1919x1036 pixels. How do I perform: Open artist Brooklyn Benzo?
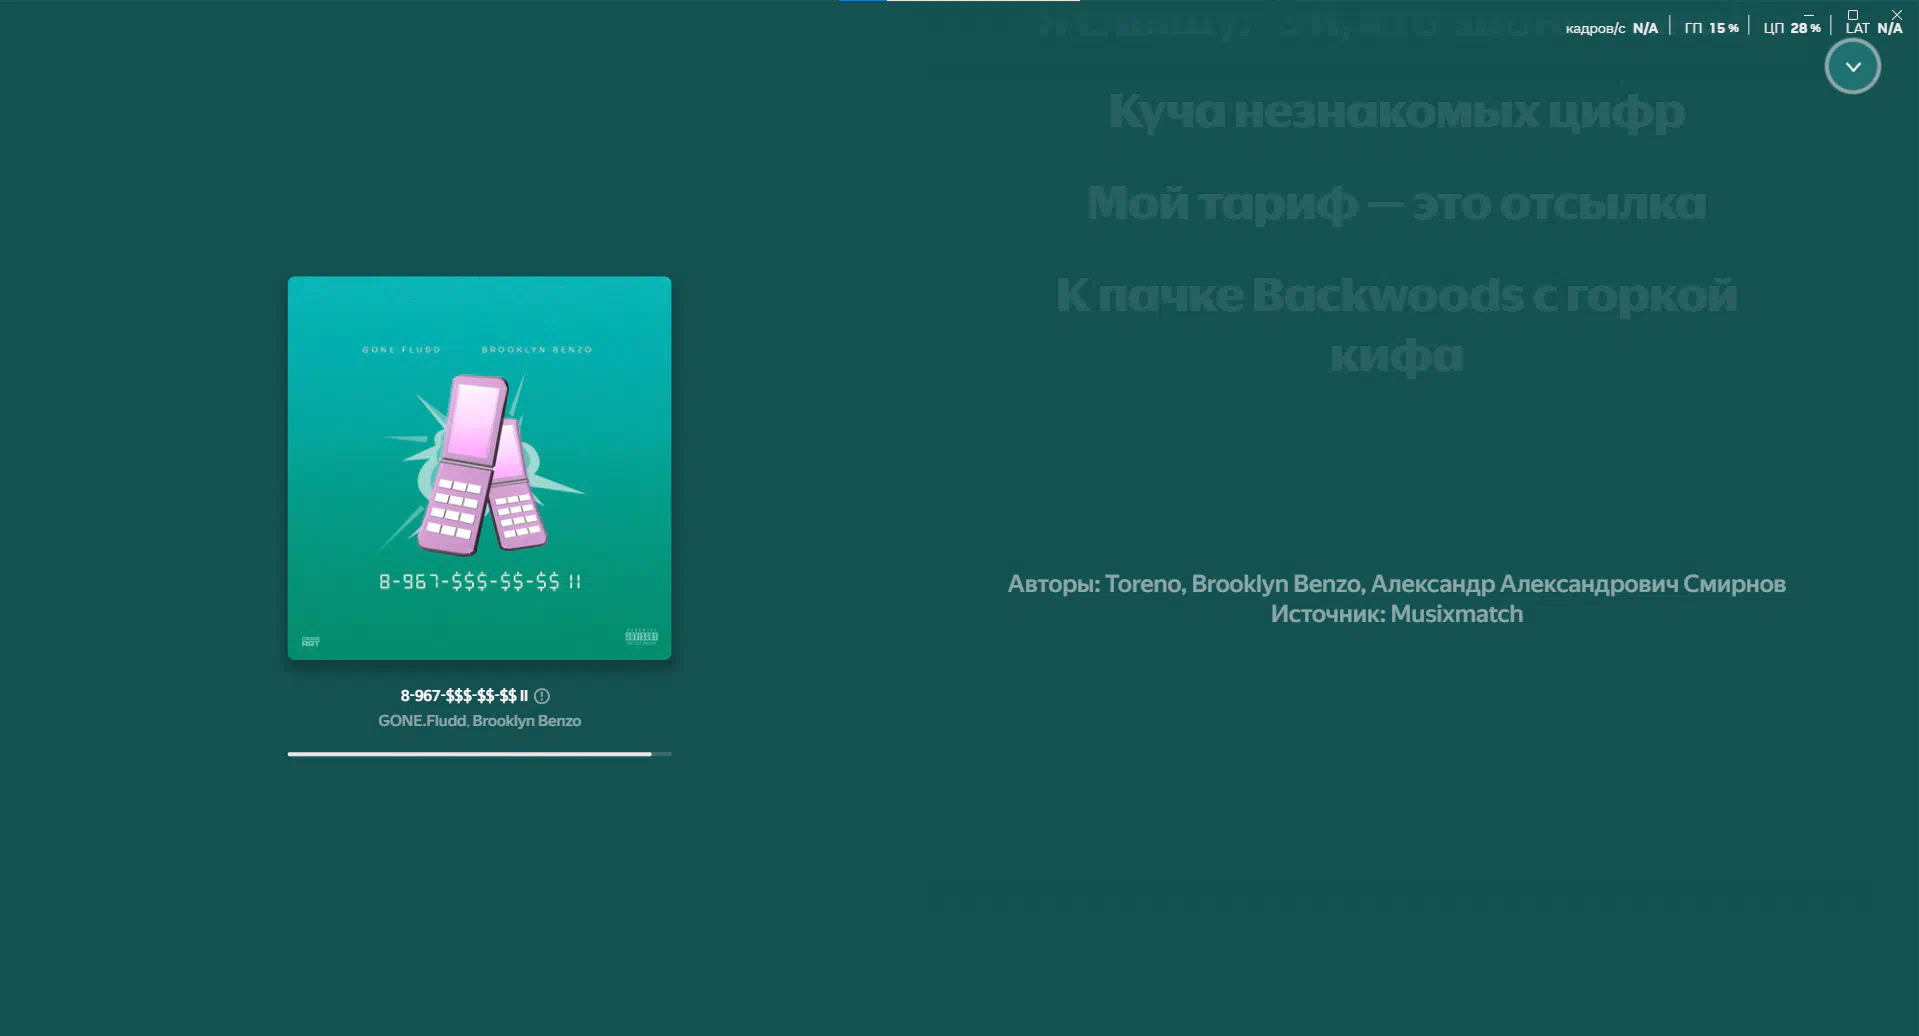click(527, 721)
